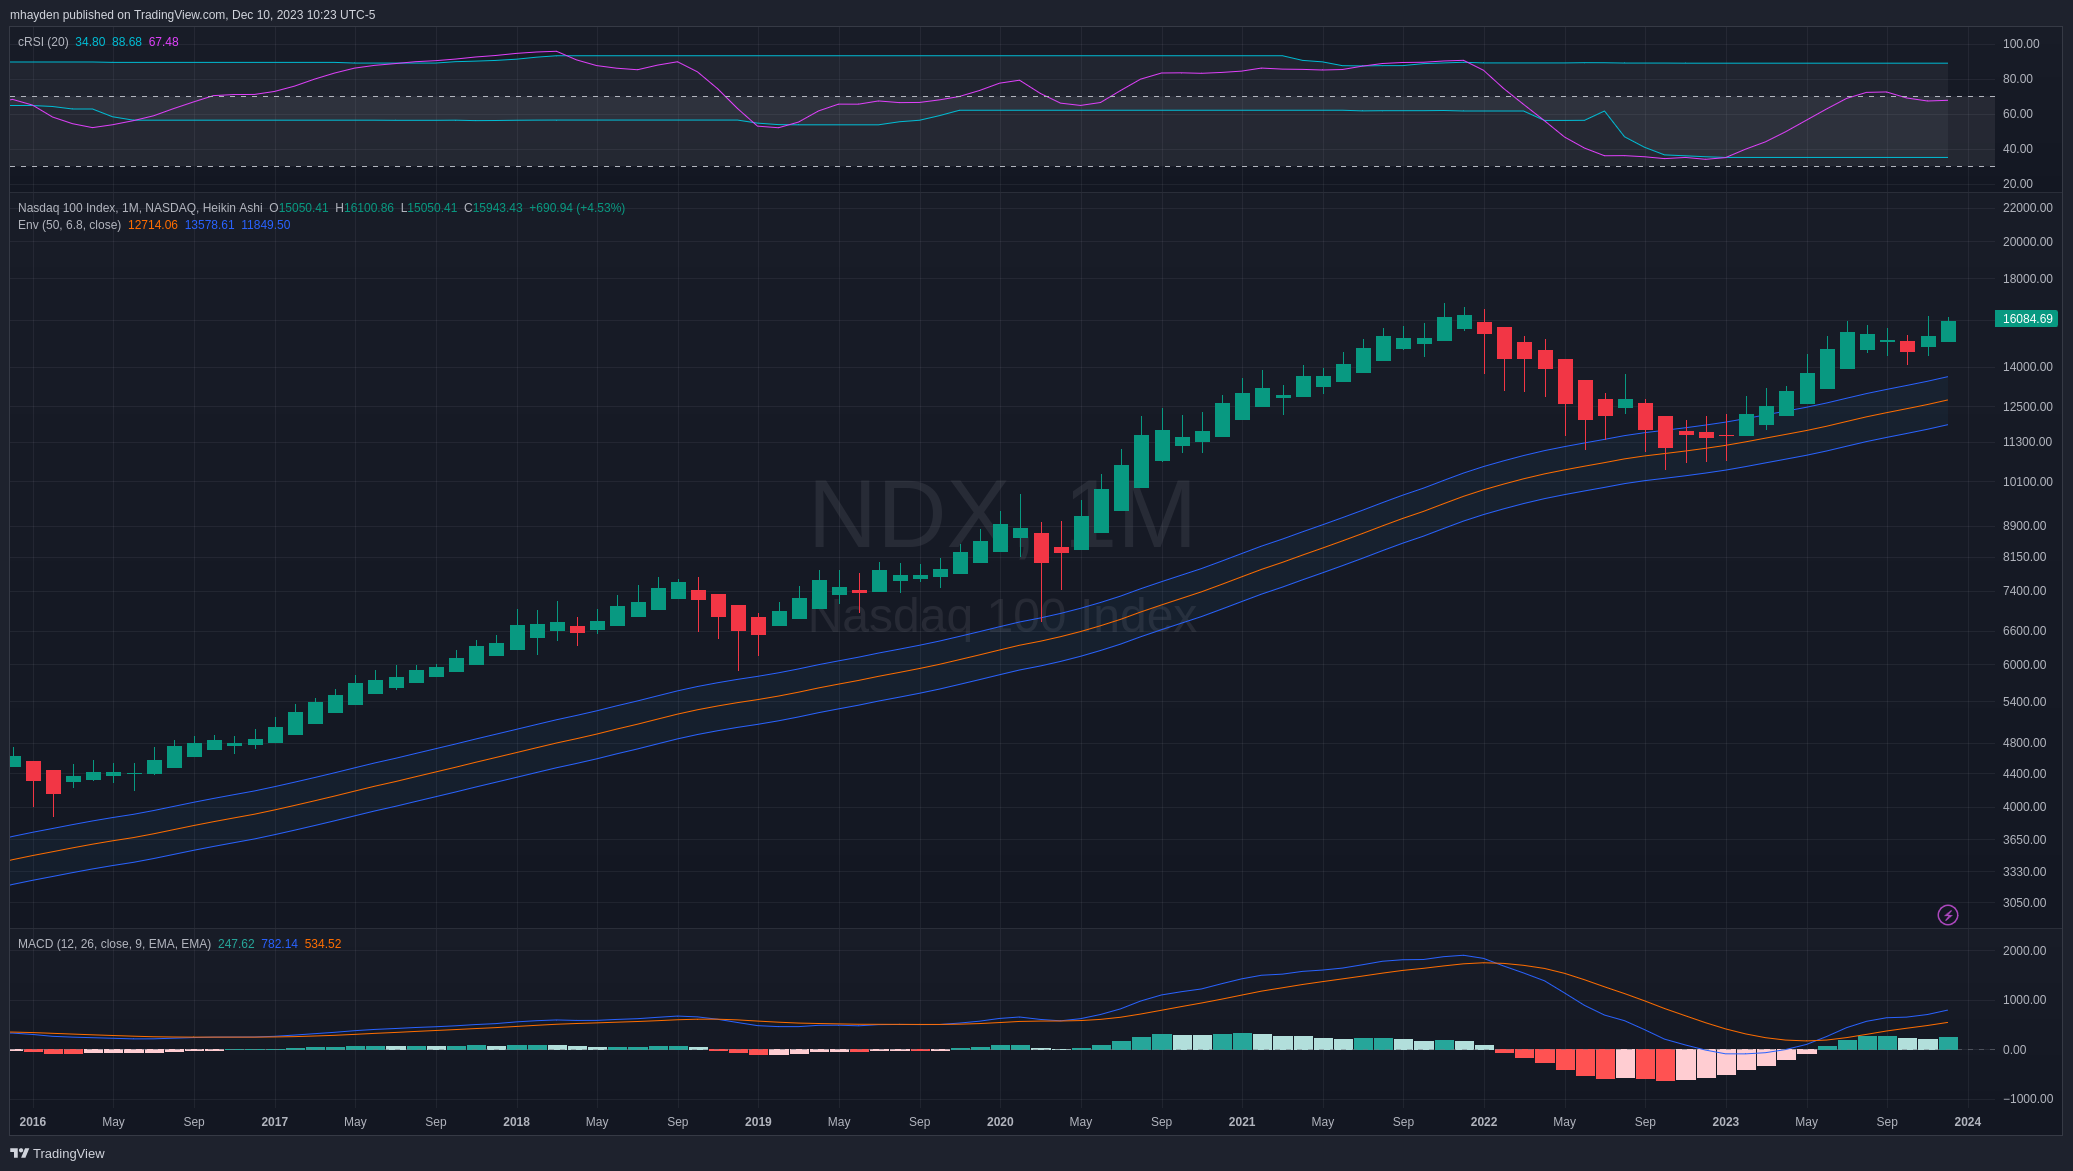Click the 10100.00 price scale label
2073x1171 pixels.
tap(2027, 482)
